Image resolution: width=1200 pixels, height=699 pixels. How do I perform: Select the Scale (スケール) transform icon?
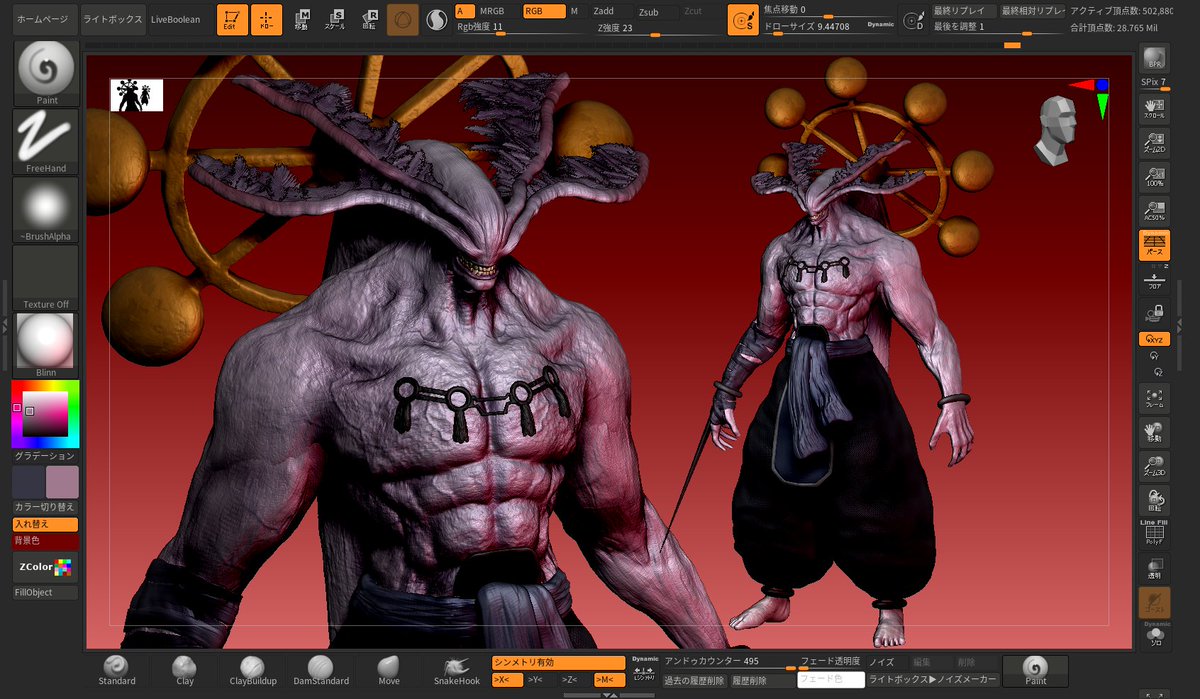(335, 20)
